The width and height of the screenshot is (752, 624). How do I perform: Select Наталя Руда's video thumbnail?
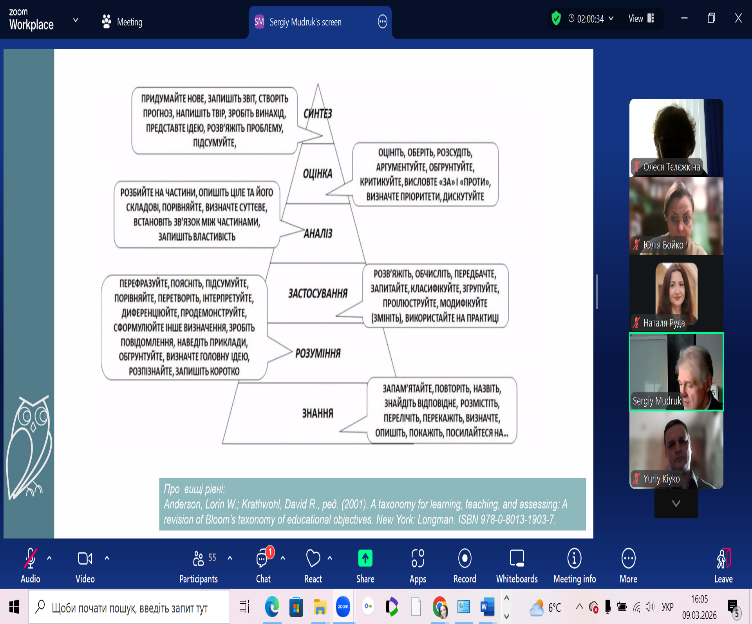point(675,295)
